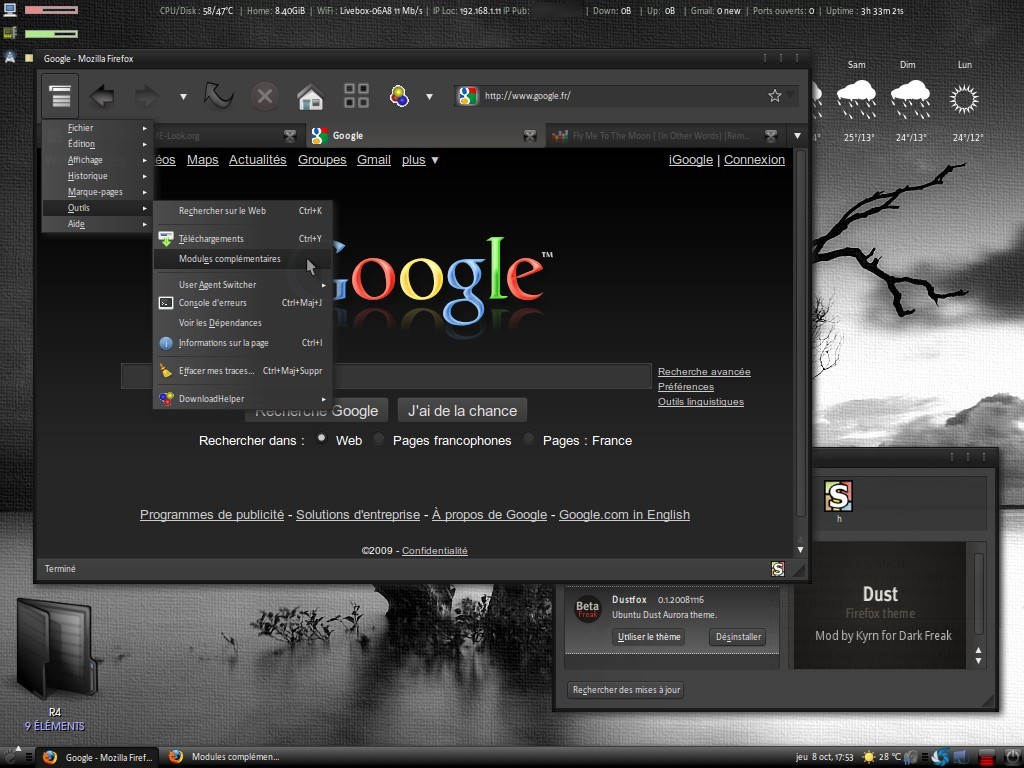
Task: Click the DownloadHelper colored balls toolbar icon
Action: [x=399, y=96]
